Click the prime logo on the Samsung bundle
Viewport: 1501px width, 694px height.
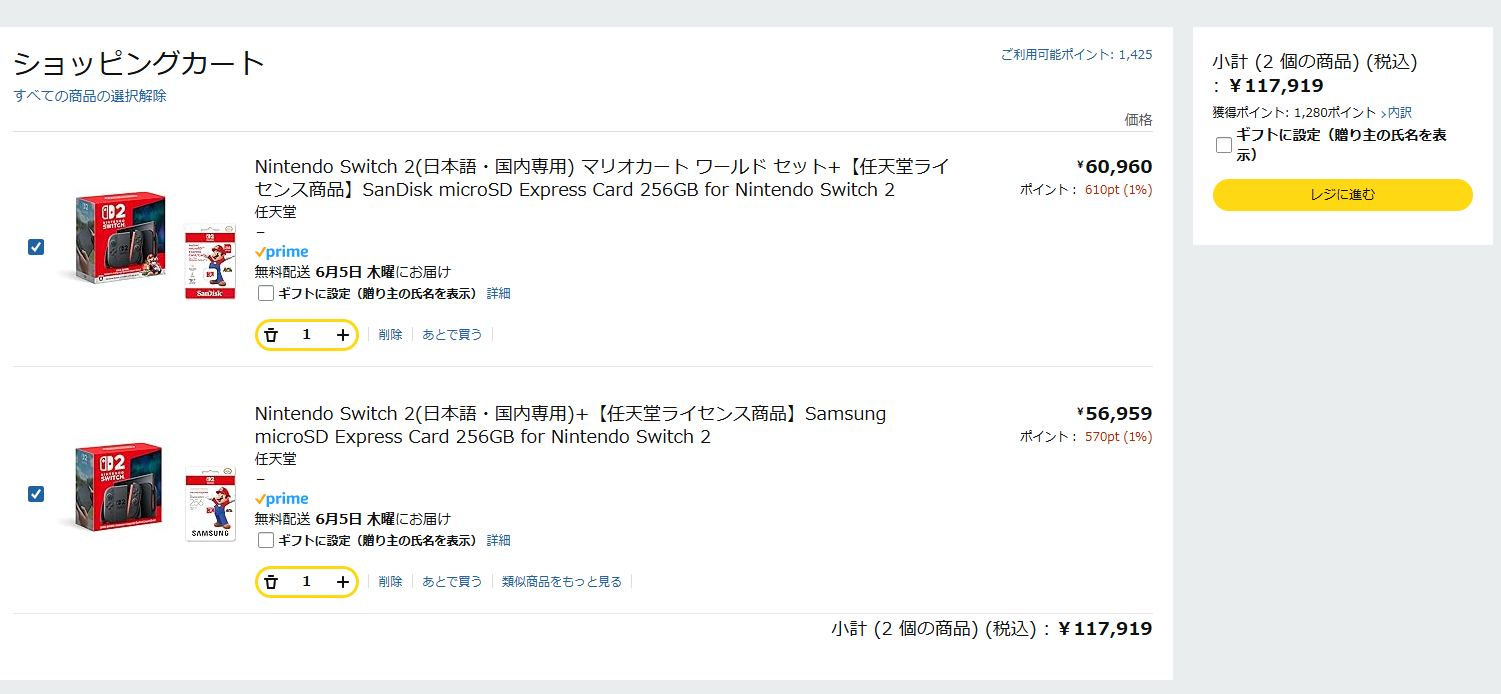282,499
